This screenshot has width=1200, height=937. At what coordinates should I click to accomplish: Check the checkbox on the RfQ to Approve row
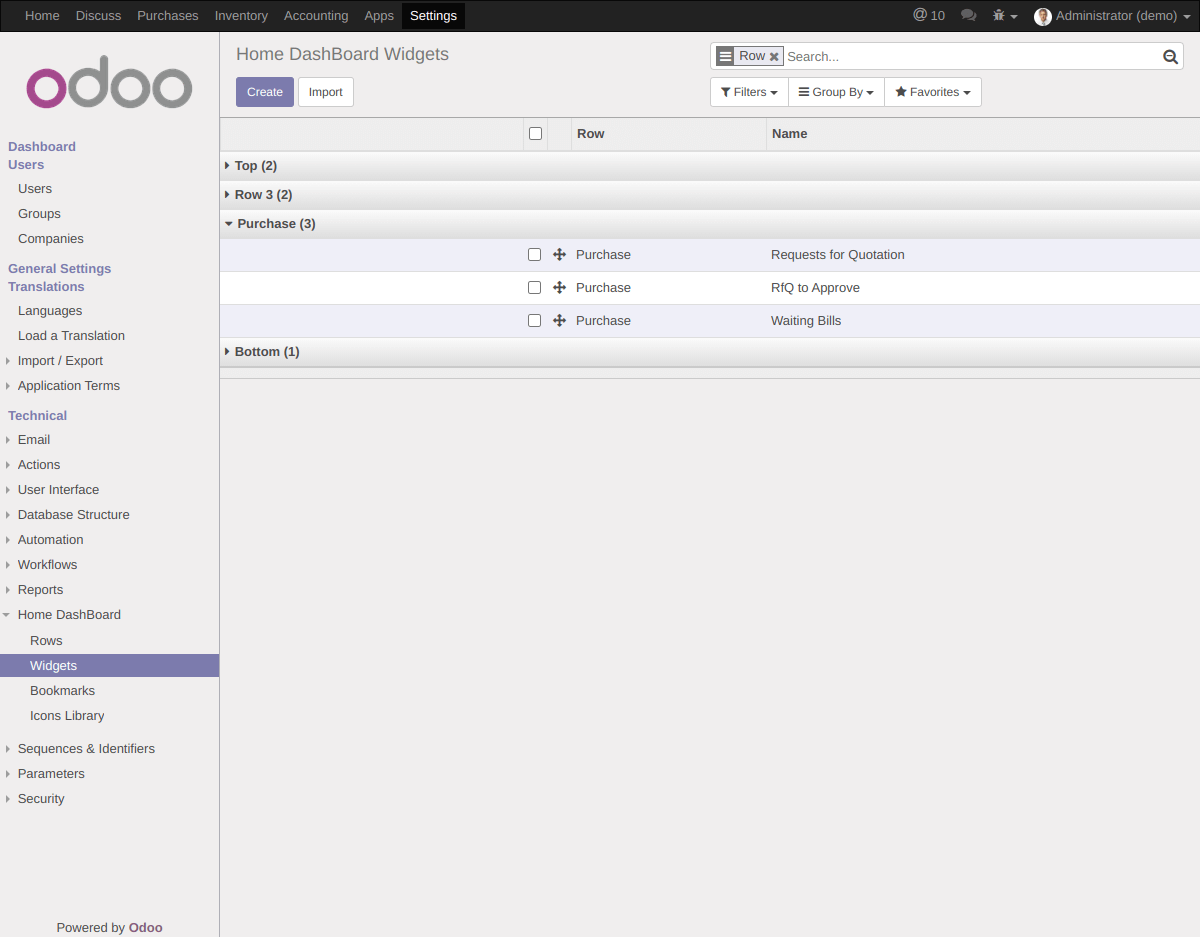534,287
